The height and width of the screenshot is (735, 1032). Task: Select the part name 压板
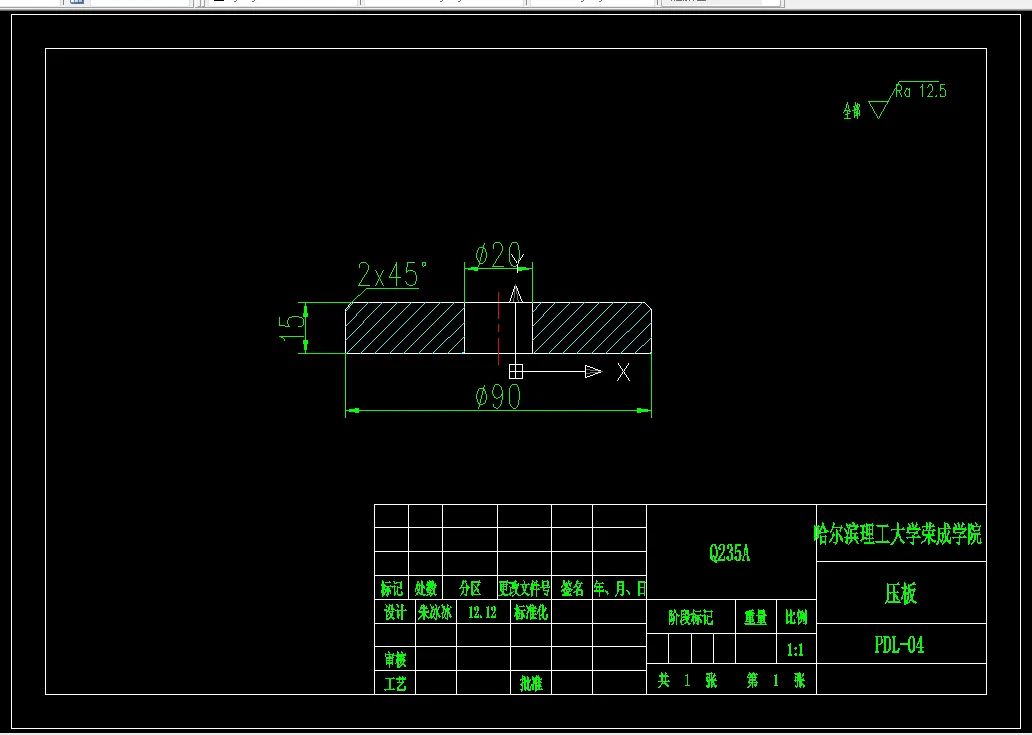point(900,594)
